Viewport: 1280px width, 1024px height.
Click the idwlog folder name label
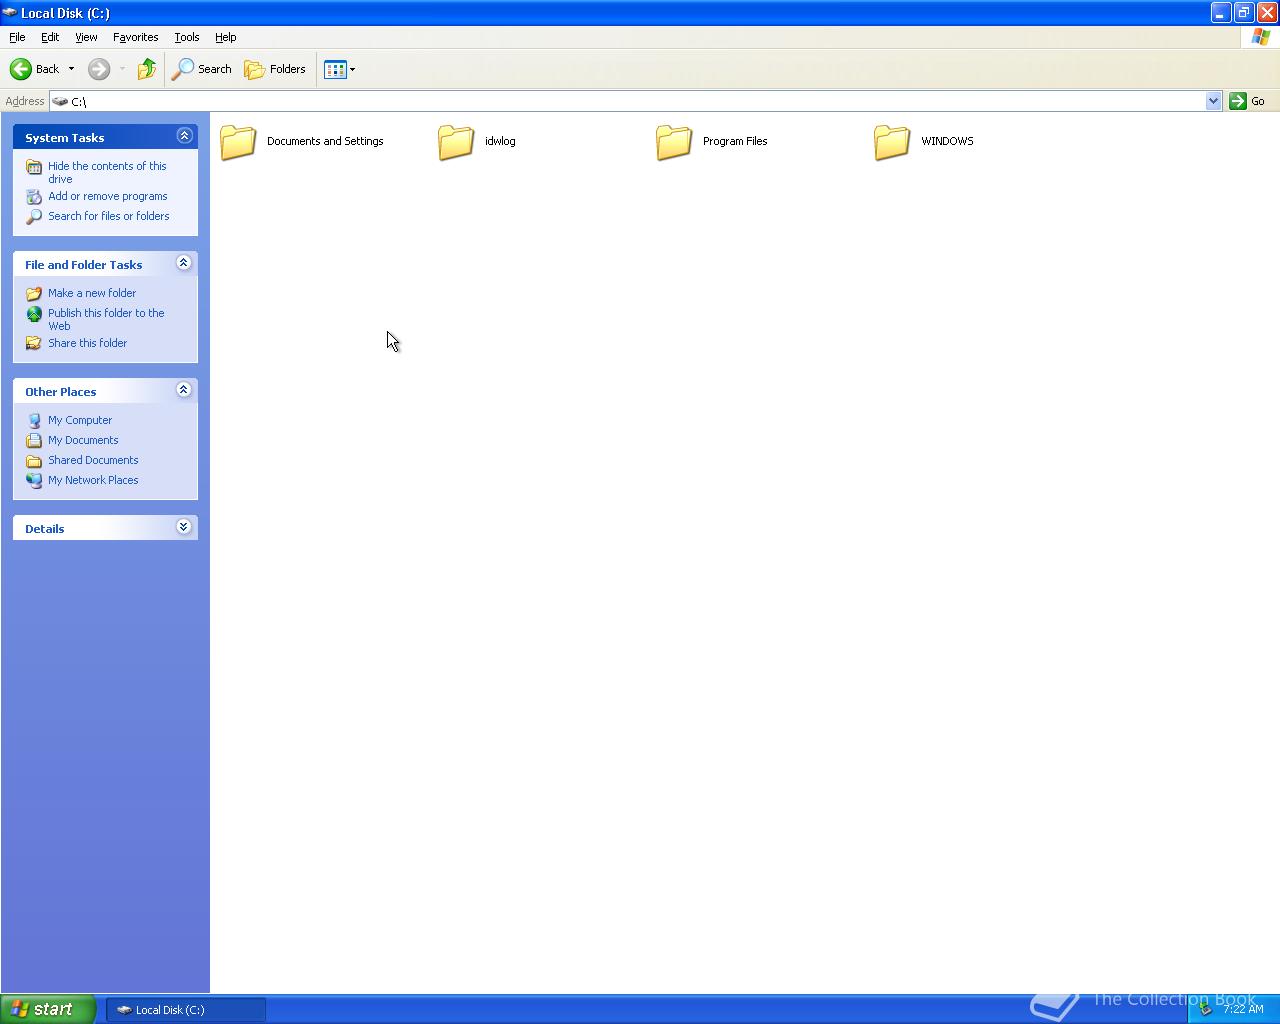tap(500, 141)
